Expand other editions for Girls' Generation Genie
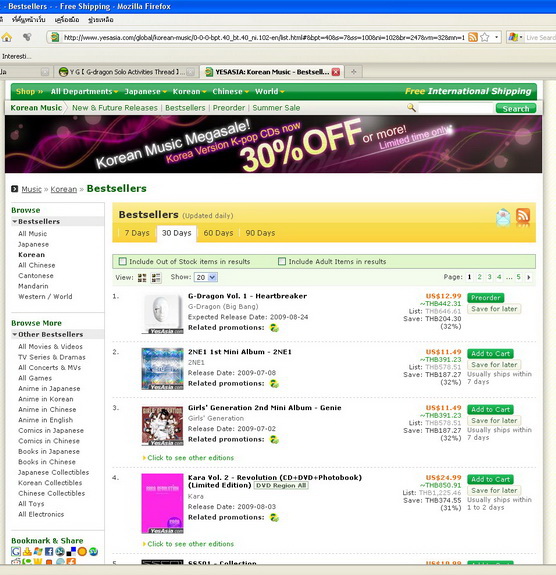Image resolution: width=556 pixels, height=575 pixels. (189, 458)
